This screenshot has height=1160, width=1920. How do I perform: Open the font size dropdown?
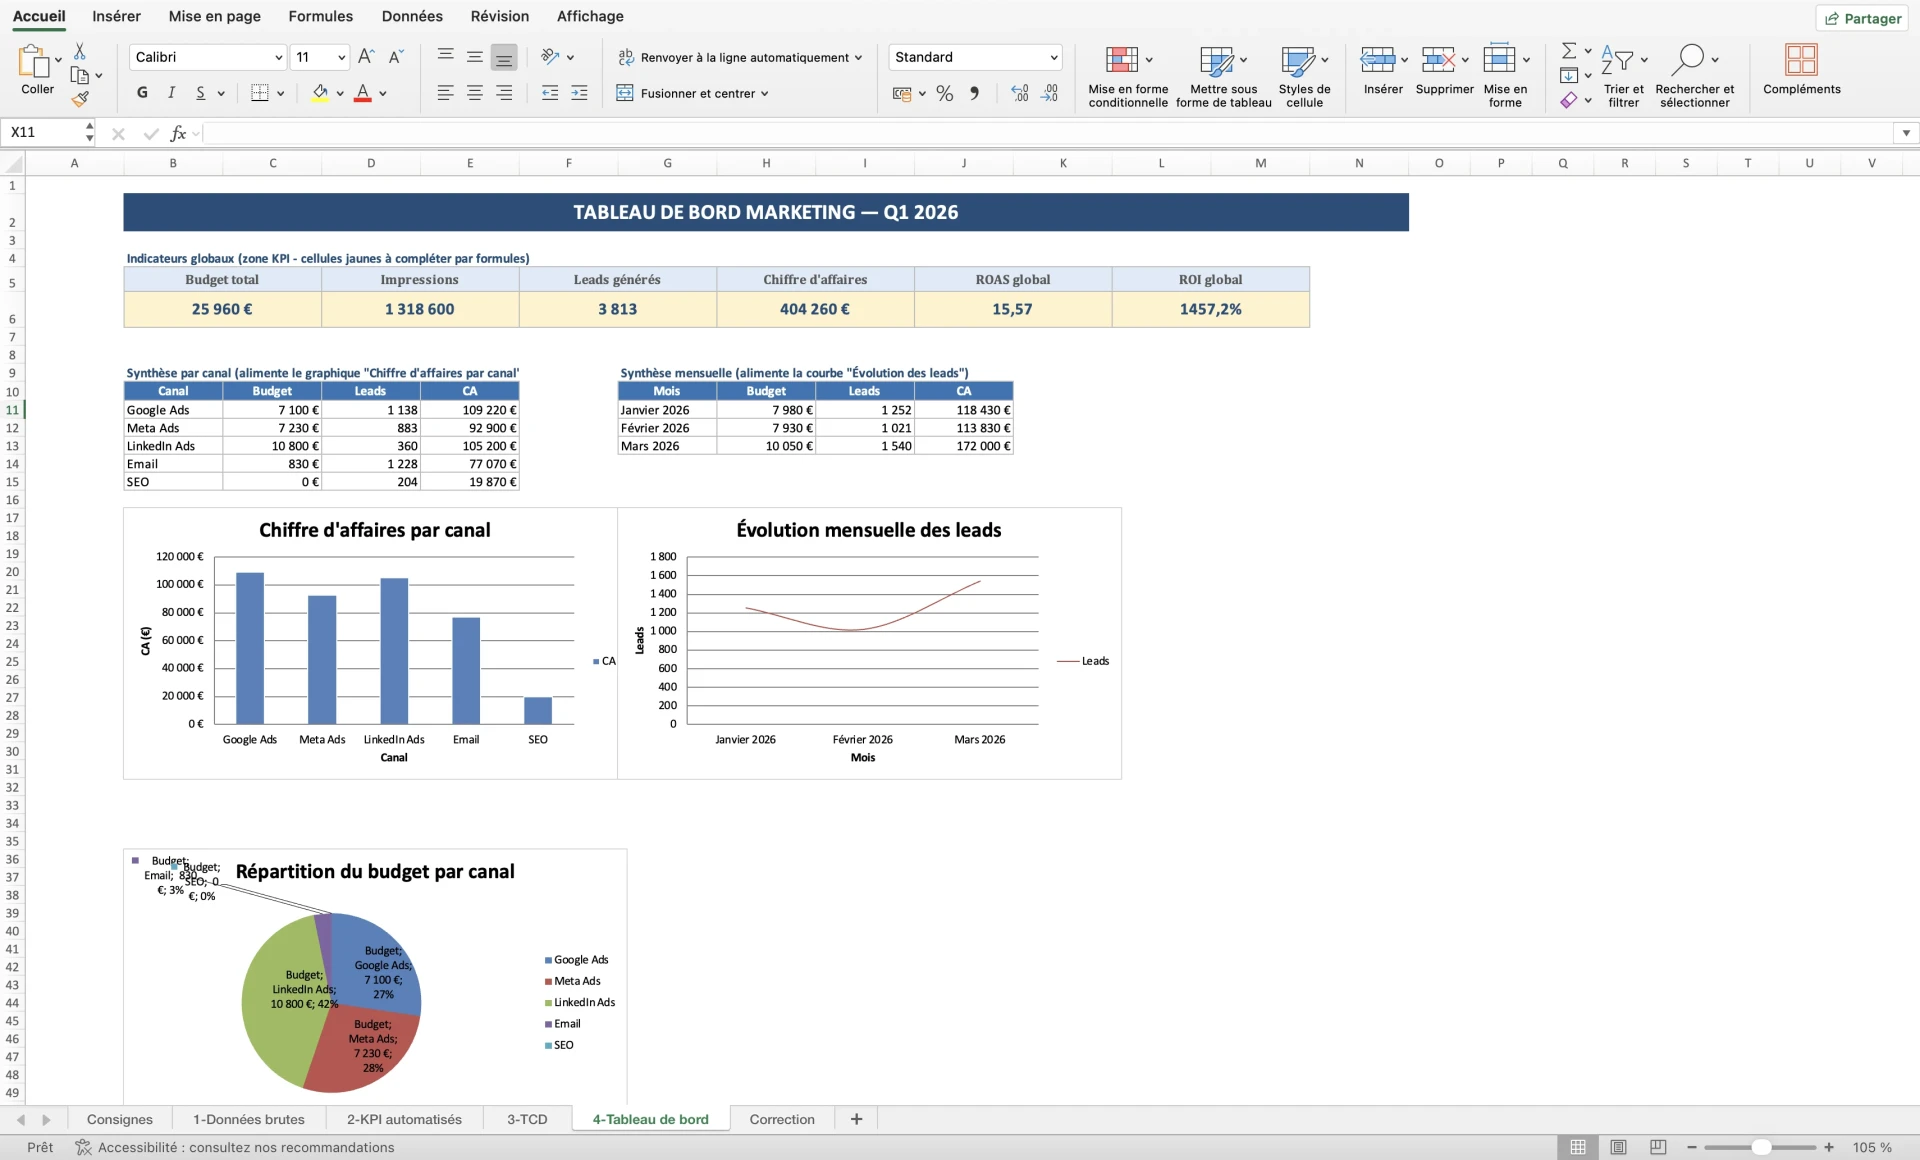tap(341, 57)
